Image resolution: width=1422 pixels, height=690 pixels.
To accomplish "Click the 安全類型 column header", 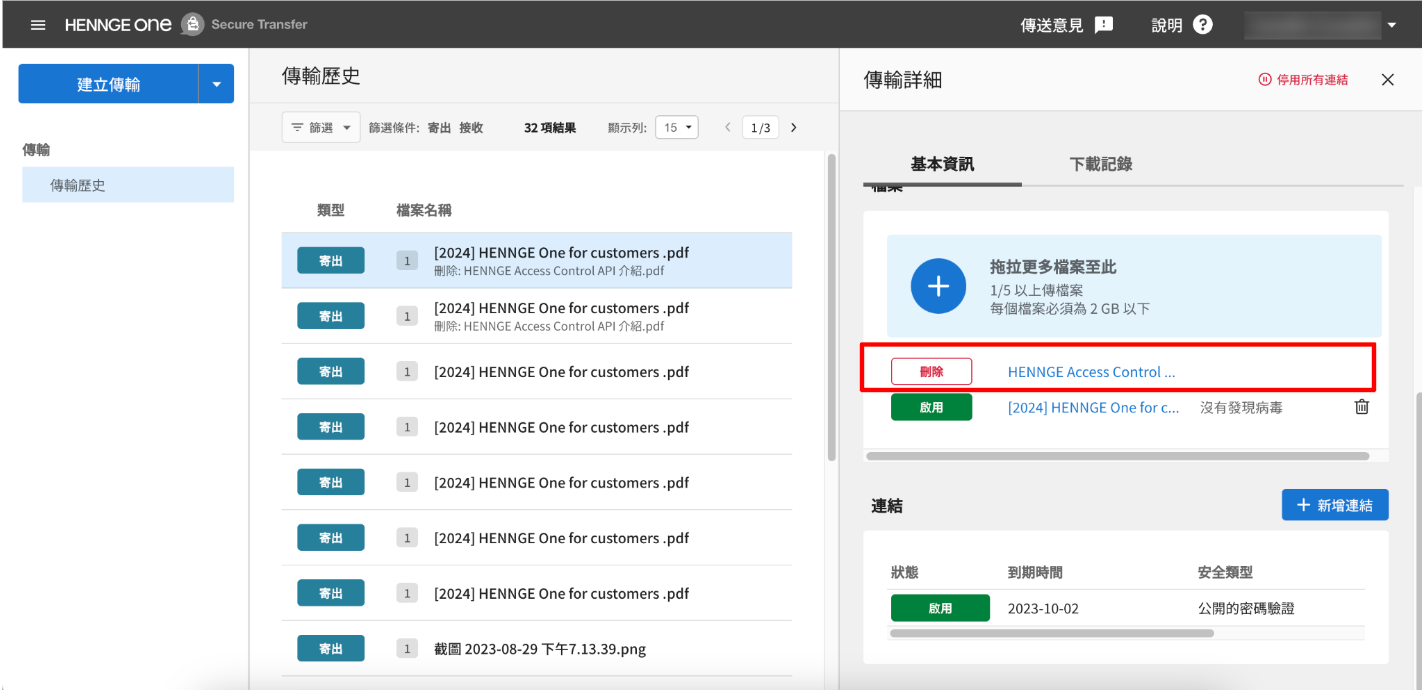I will click(x=1225, y=572).
